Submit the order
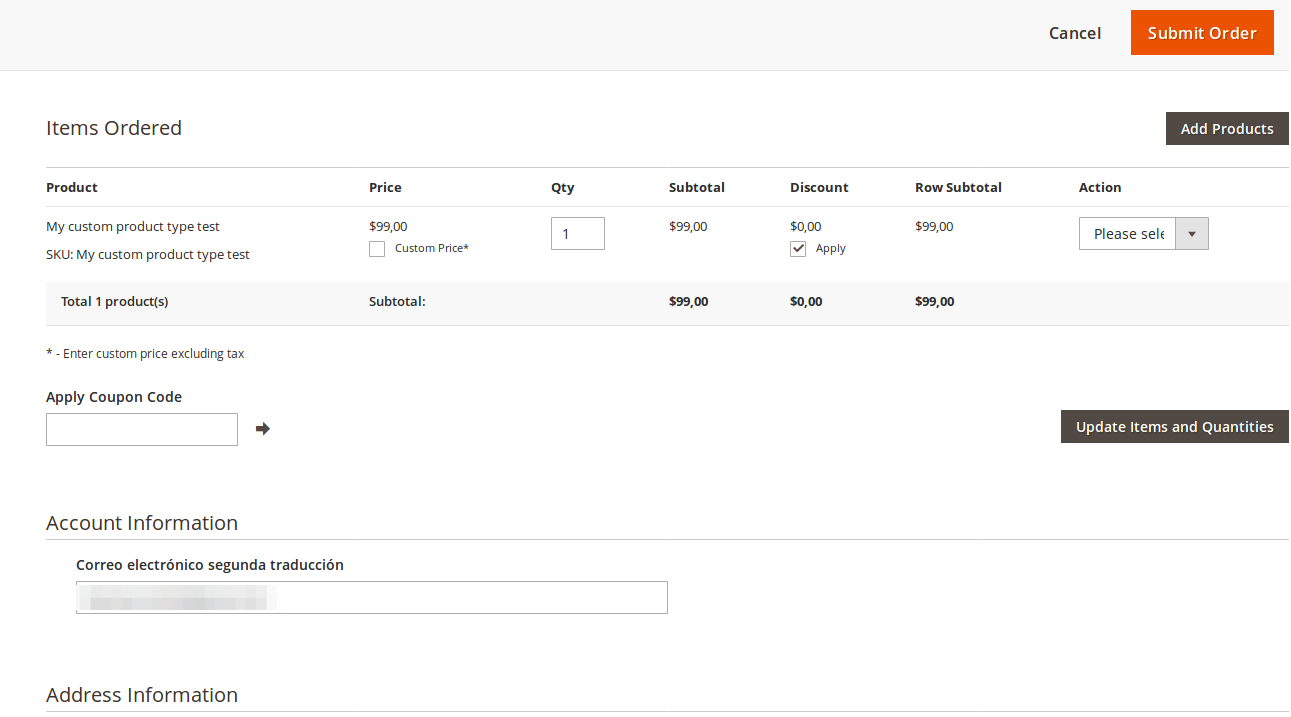 pyautogui.click(x=1202, y=32)
